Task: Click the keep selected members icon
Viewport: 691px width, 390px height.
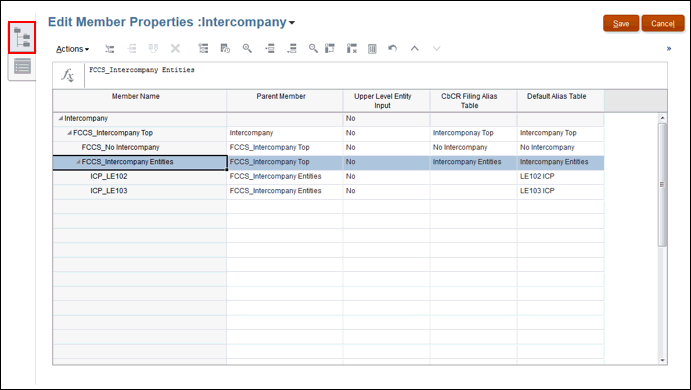Action: [x=330, y=48]
